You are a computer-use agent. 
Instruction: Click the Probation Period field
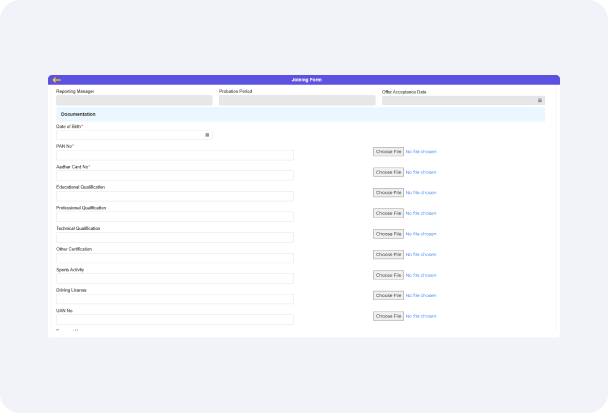297,100
